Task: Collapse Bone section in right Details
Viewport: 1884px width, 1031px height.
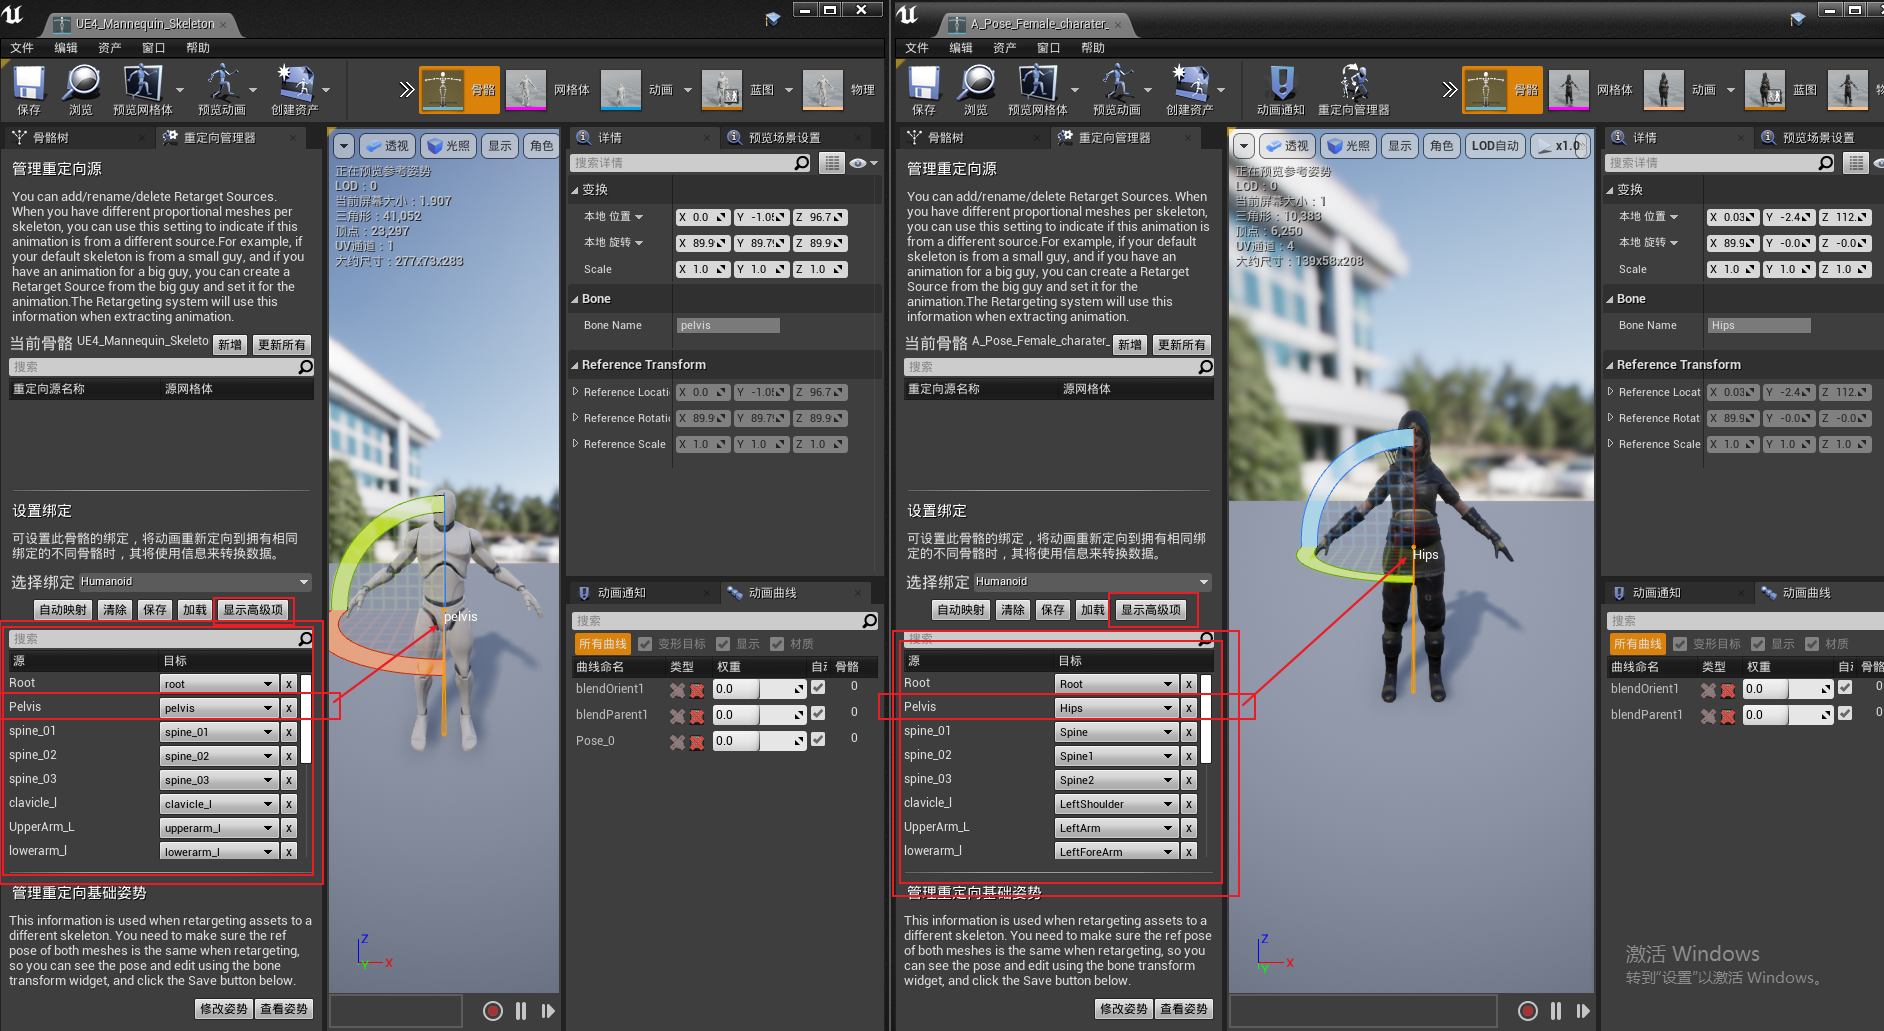Action: (1610, 299)
